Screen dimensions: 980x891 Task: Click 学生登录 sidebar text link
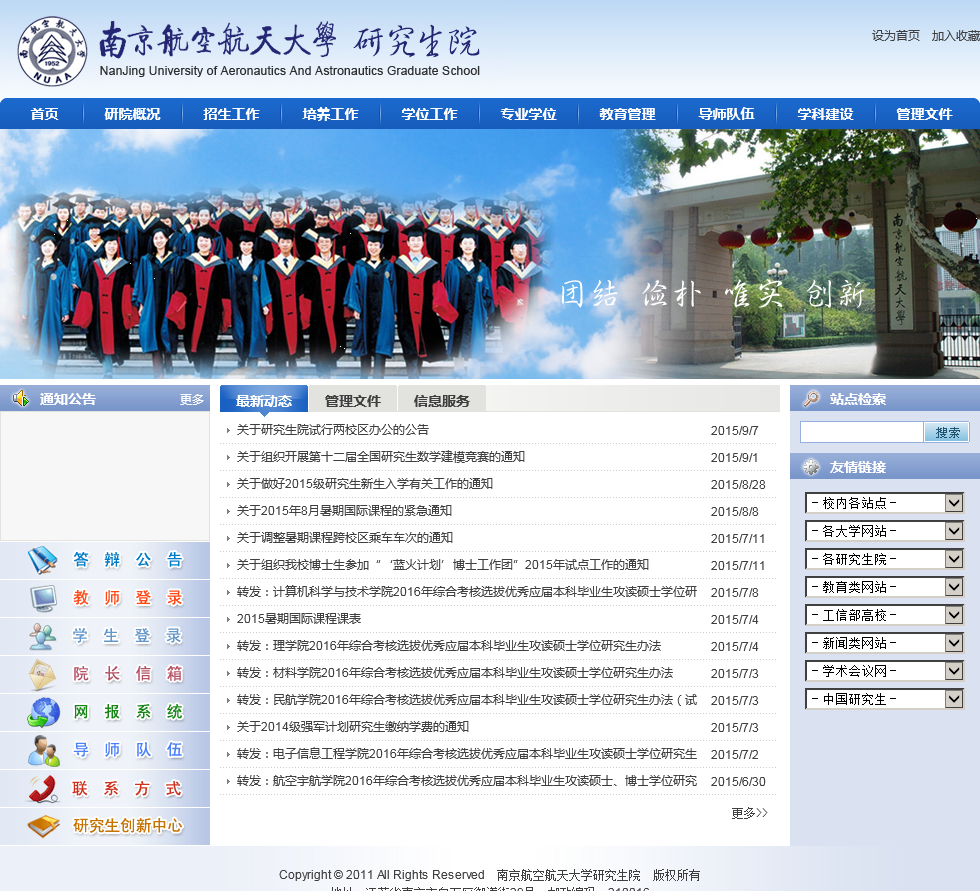pos(128,636)
